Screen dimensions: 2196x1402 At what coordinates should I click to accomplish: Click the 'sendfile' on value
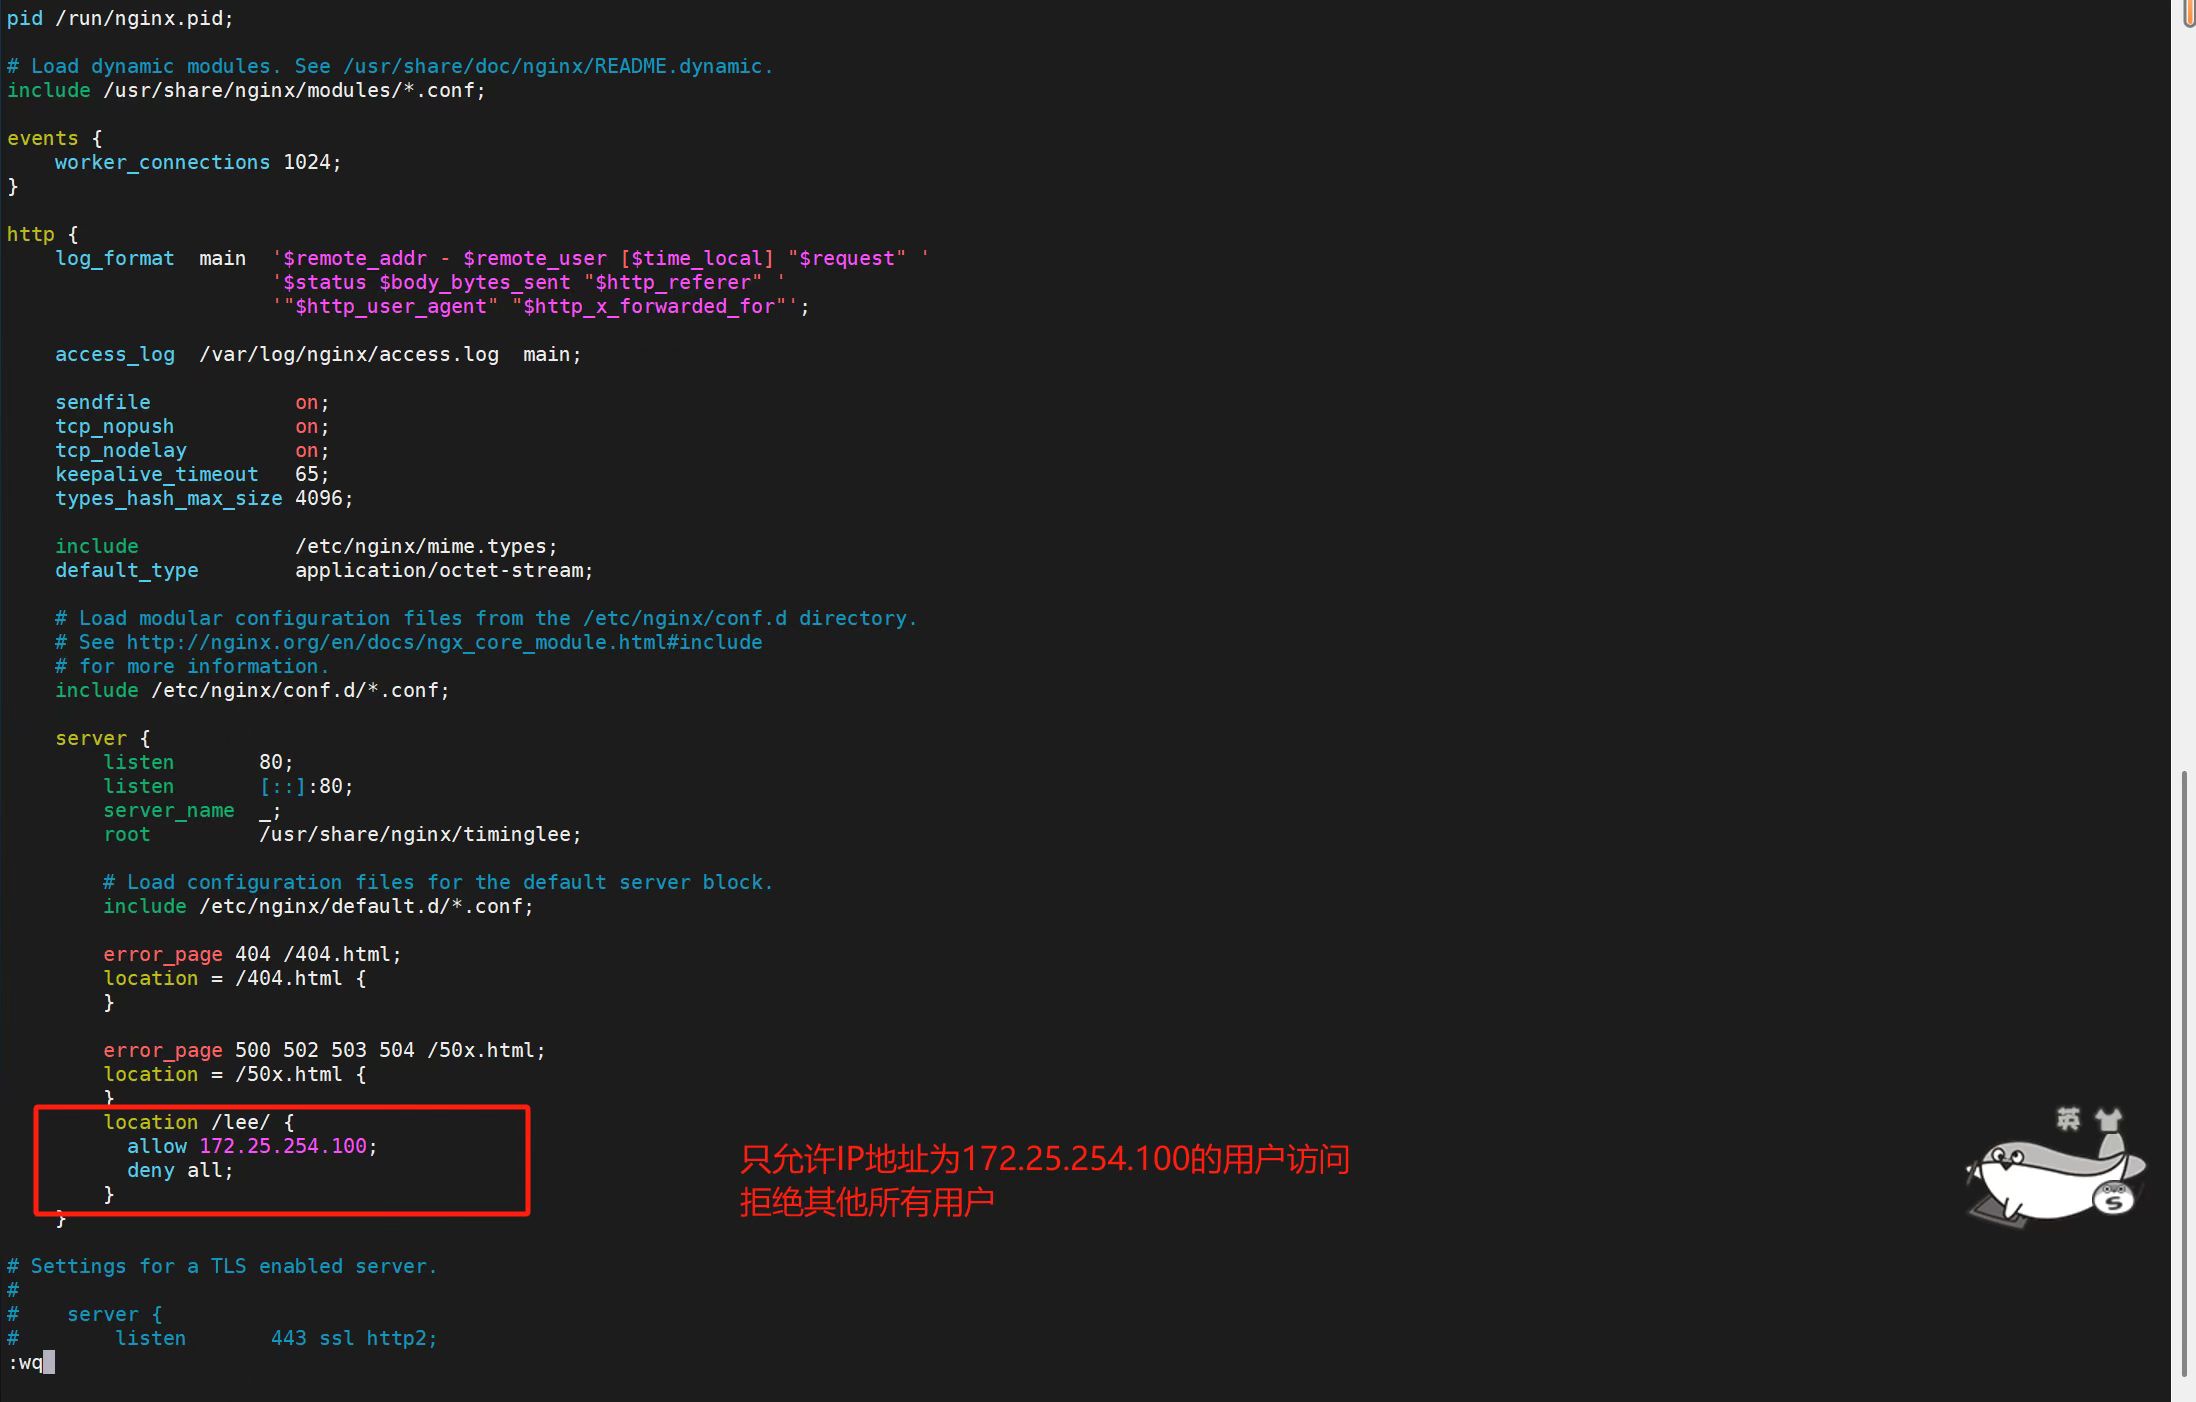click(306, 402)
